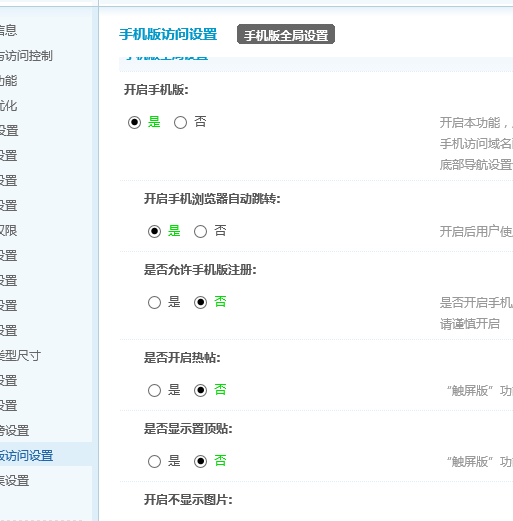Select highlighted sidebar item 访问设置
This screenshot has width=513, height=521.
click(x=46, y=455)
